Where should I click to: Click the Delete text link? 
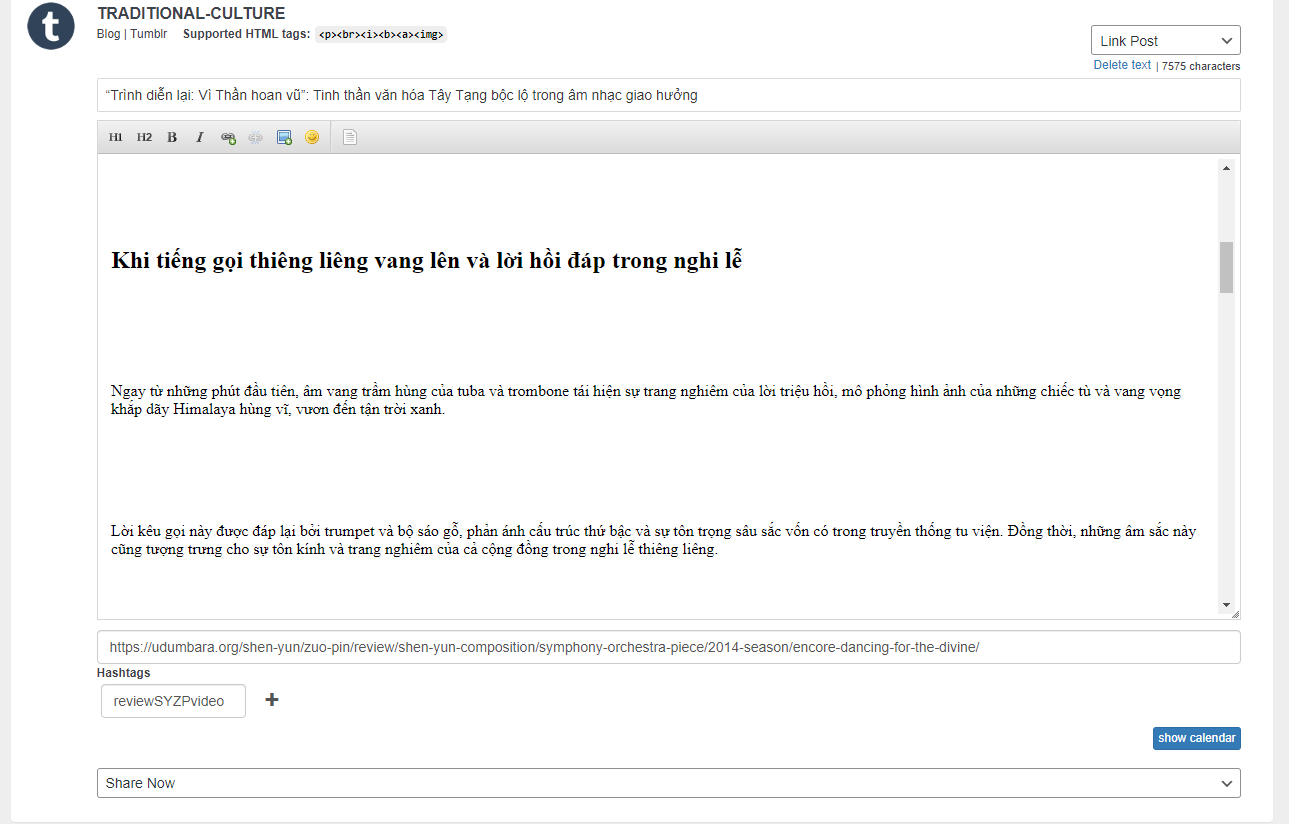1122,65
